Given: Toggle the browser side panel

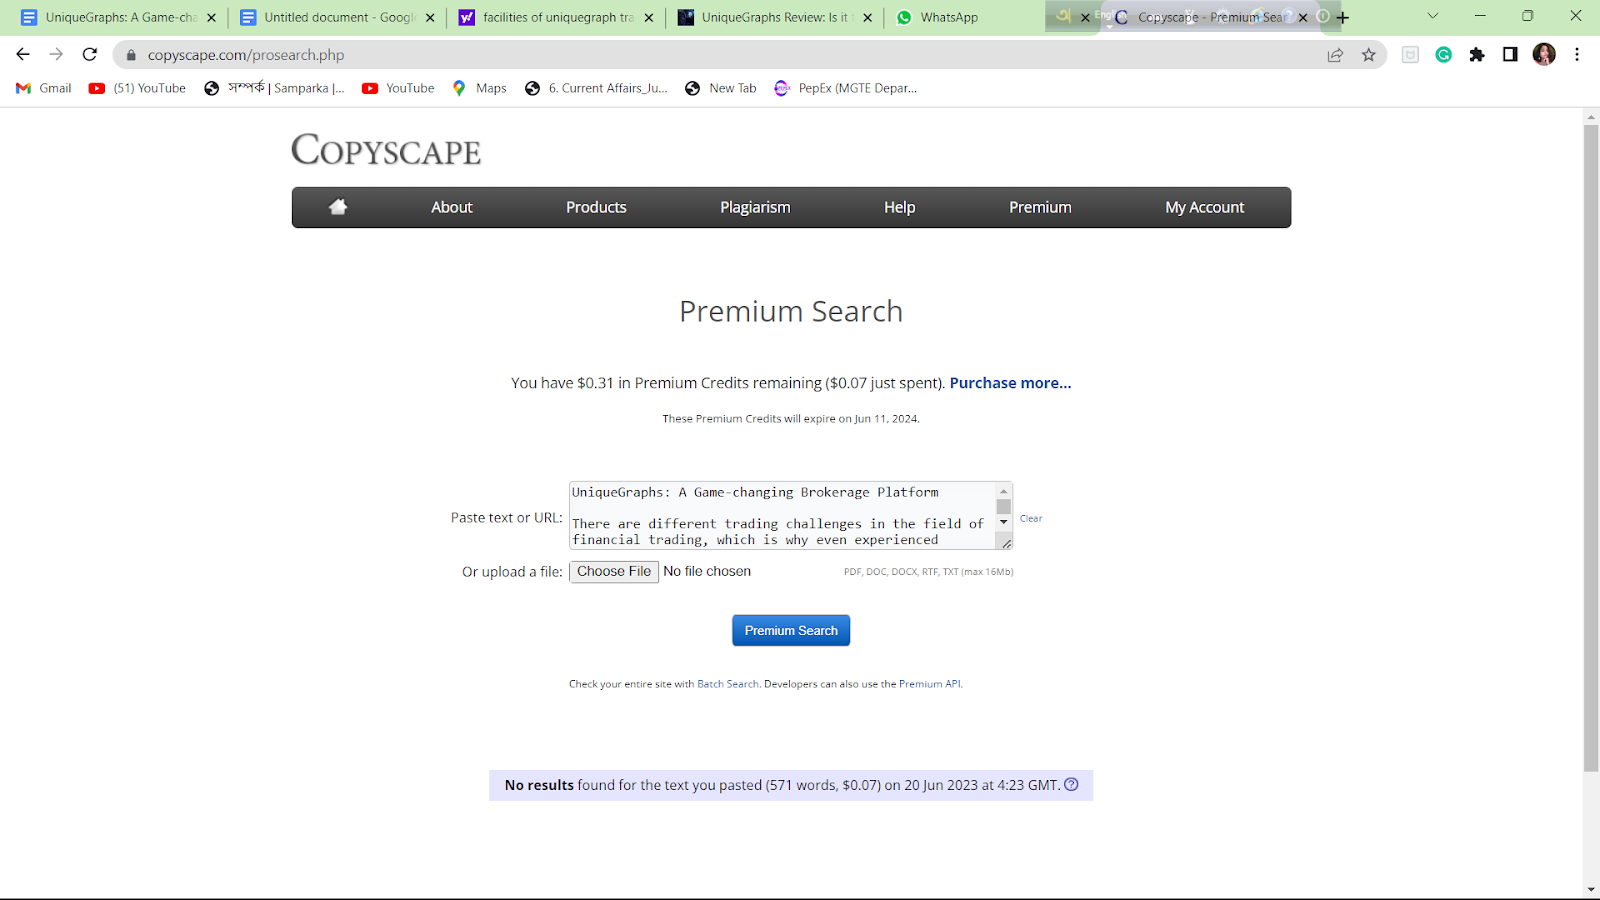Looking at the screenshot, I should click(1510, 55).
